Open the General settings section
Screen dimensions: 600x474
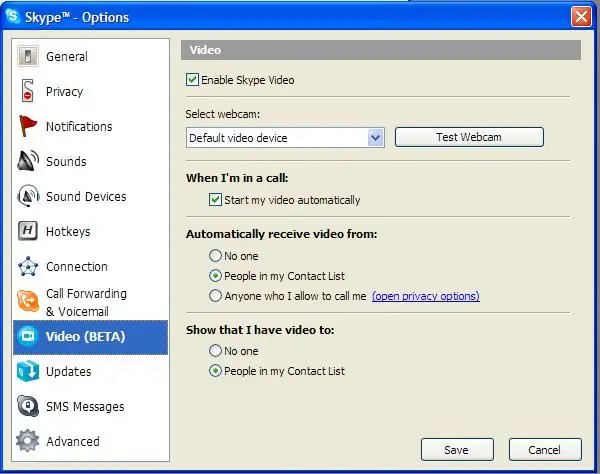tap(91, 57)
